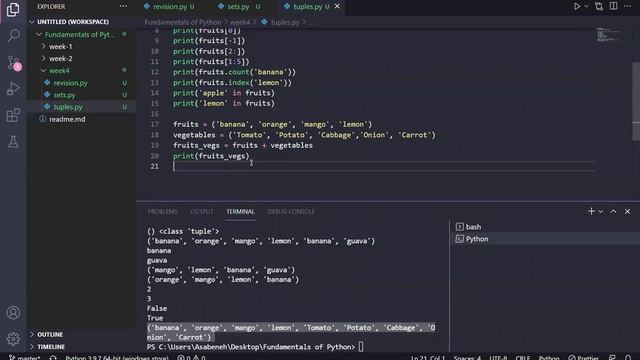This screenshot has width=640, height=360.
Task: Click the code minimap preview
Action: [x=608, y=35]
